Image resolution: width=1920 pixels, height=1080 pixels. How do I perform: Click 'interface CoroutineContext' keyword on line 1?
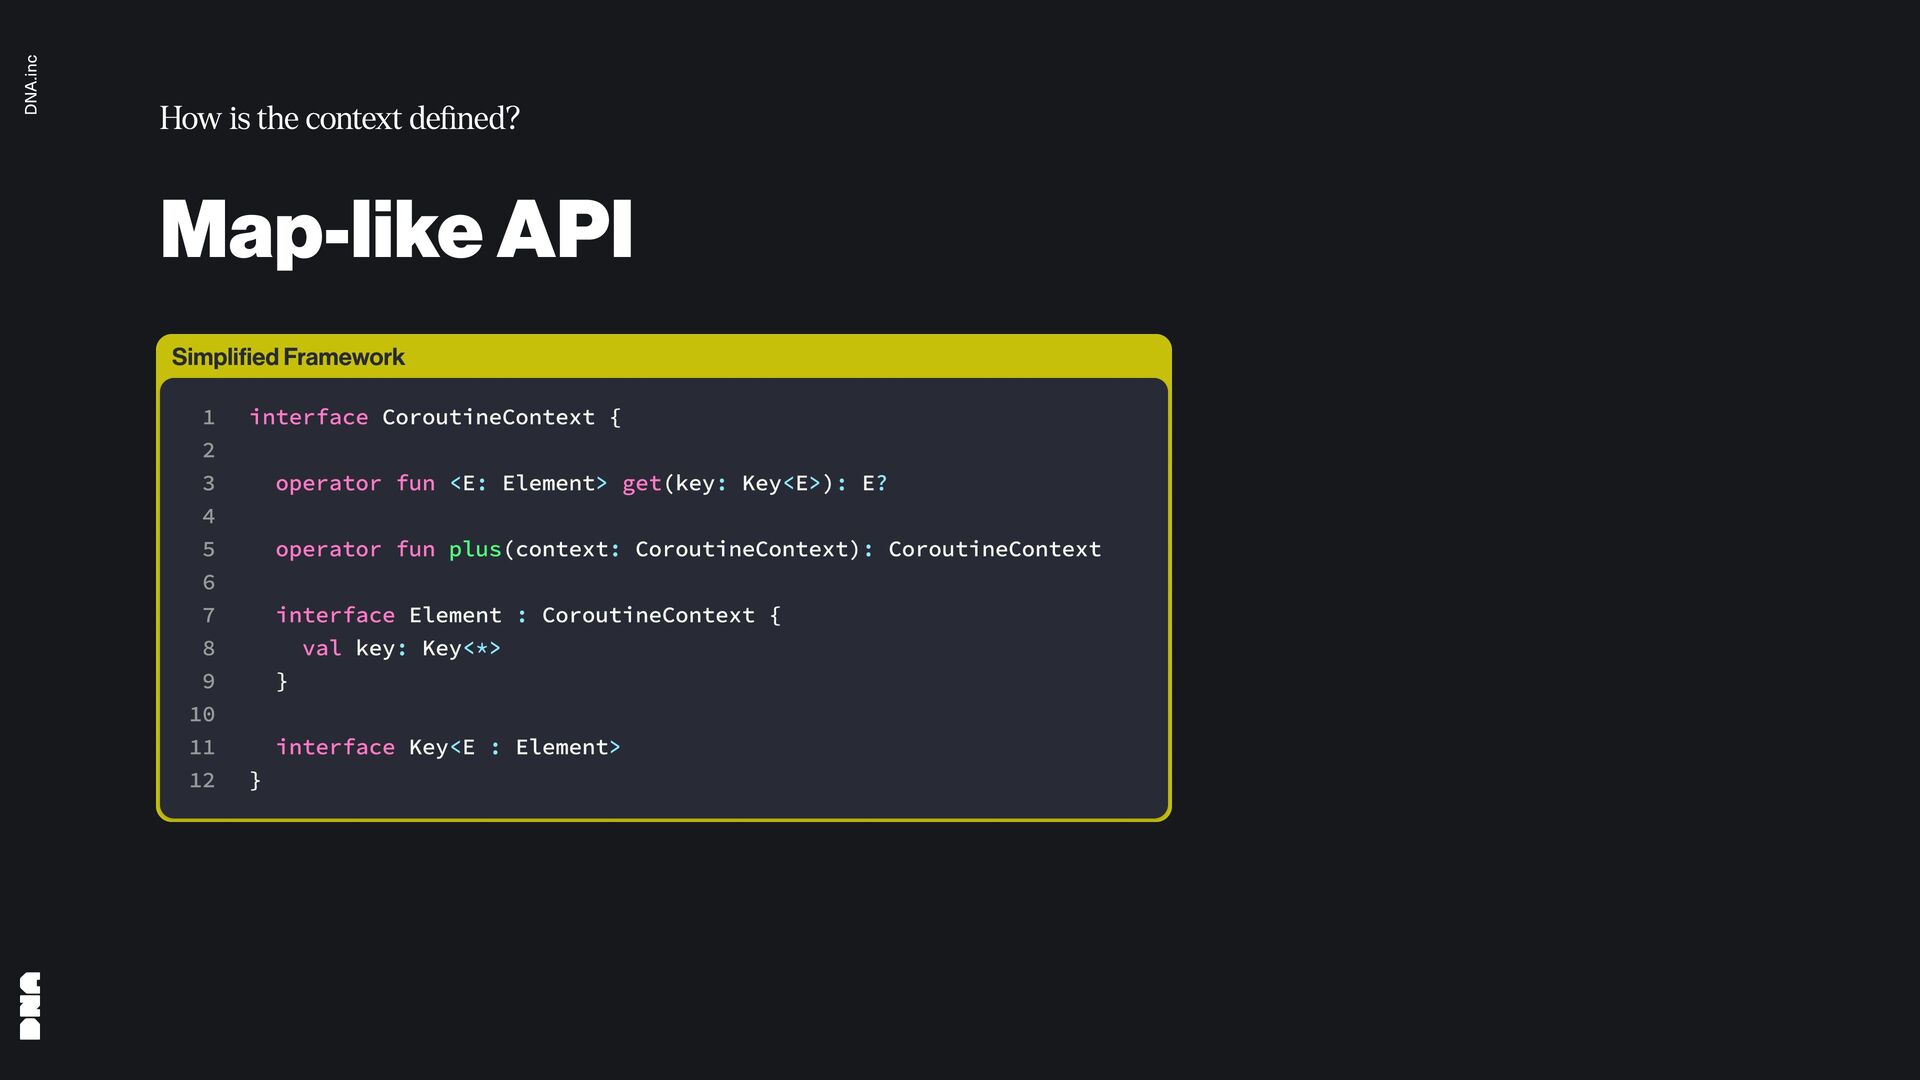309,418
